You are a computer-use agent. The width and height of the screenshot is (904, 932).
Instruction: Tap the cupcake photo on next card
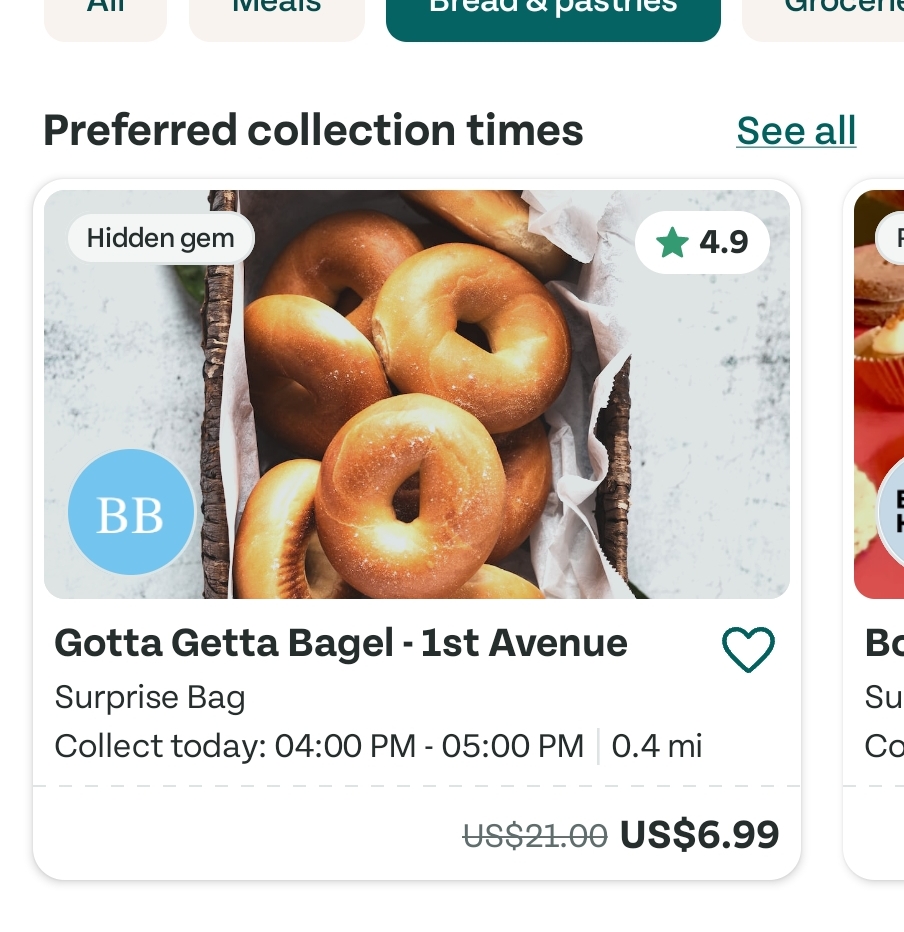point(879,394)
